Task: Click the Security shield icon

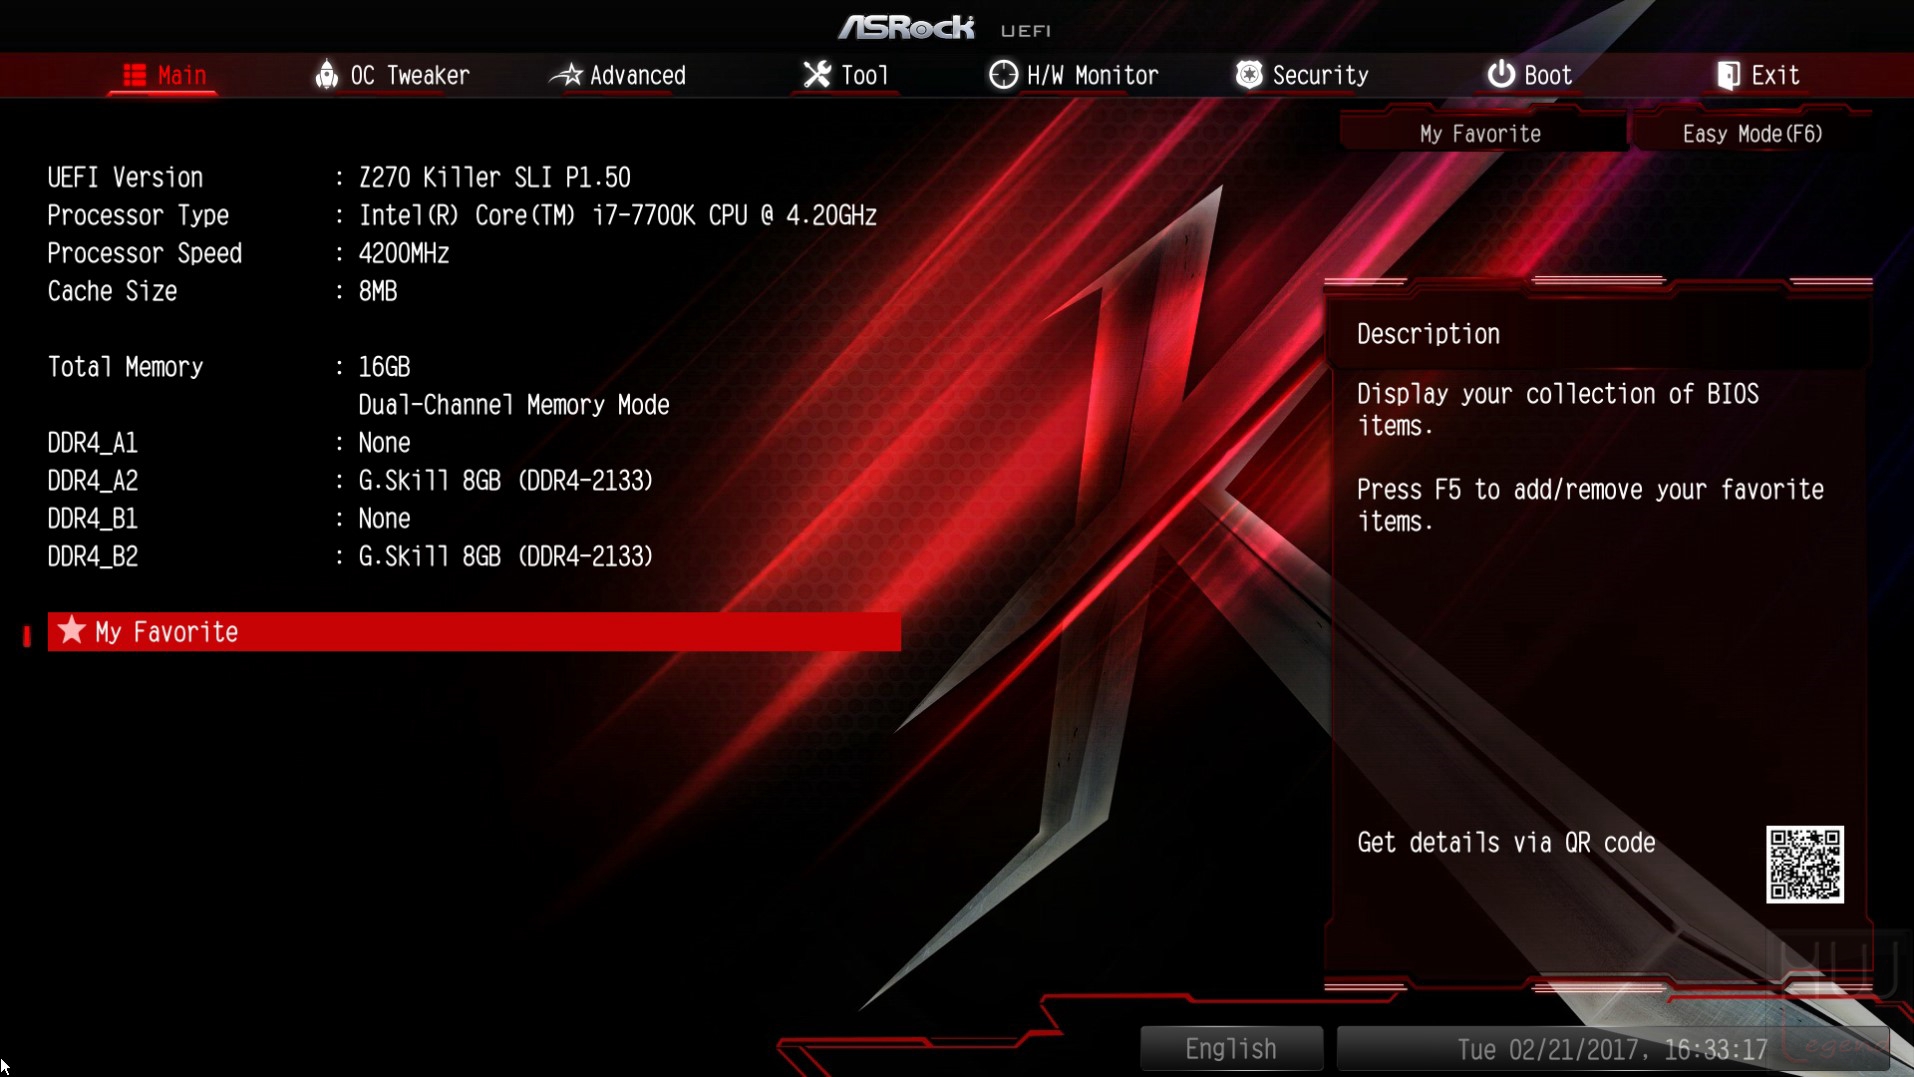Action: pyautogui.click(x=1249, y=75)
